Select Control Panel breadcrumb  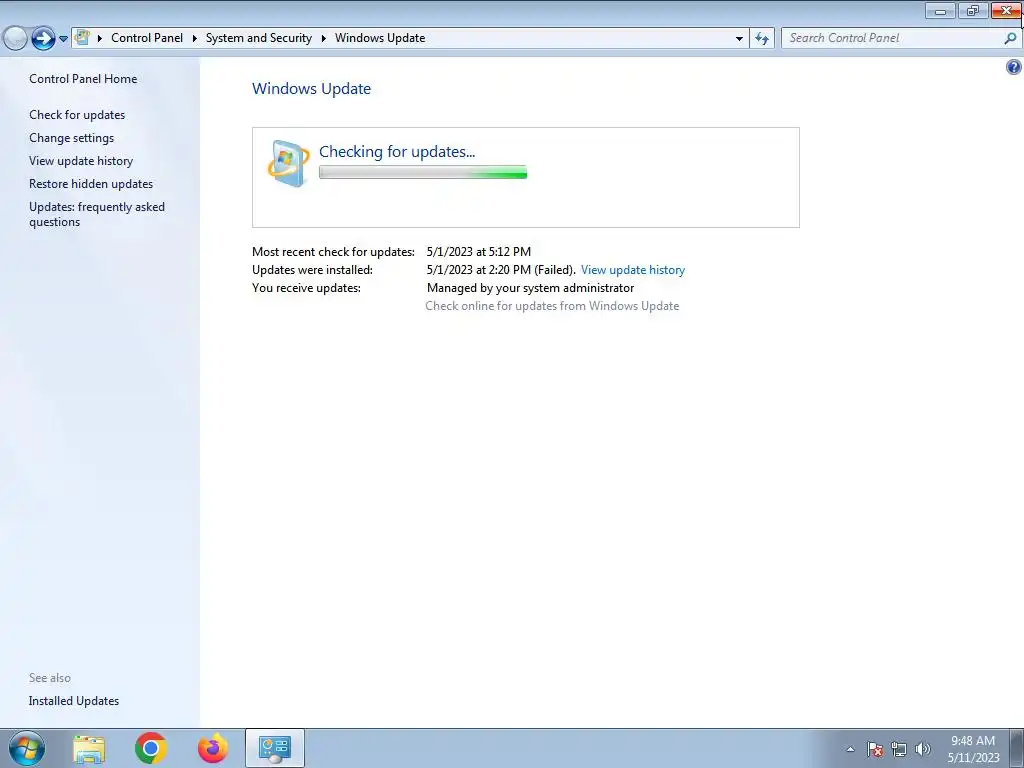147,38
